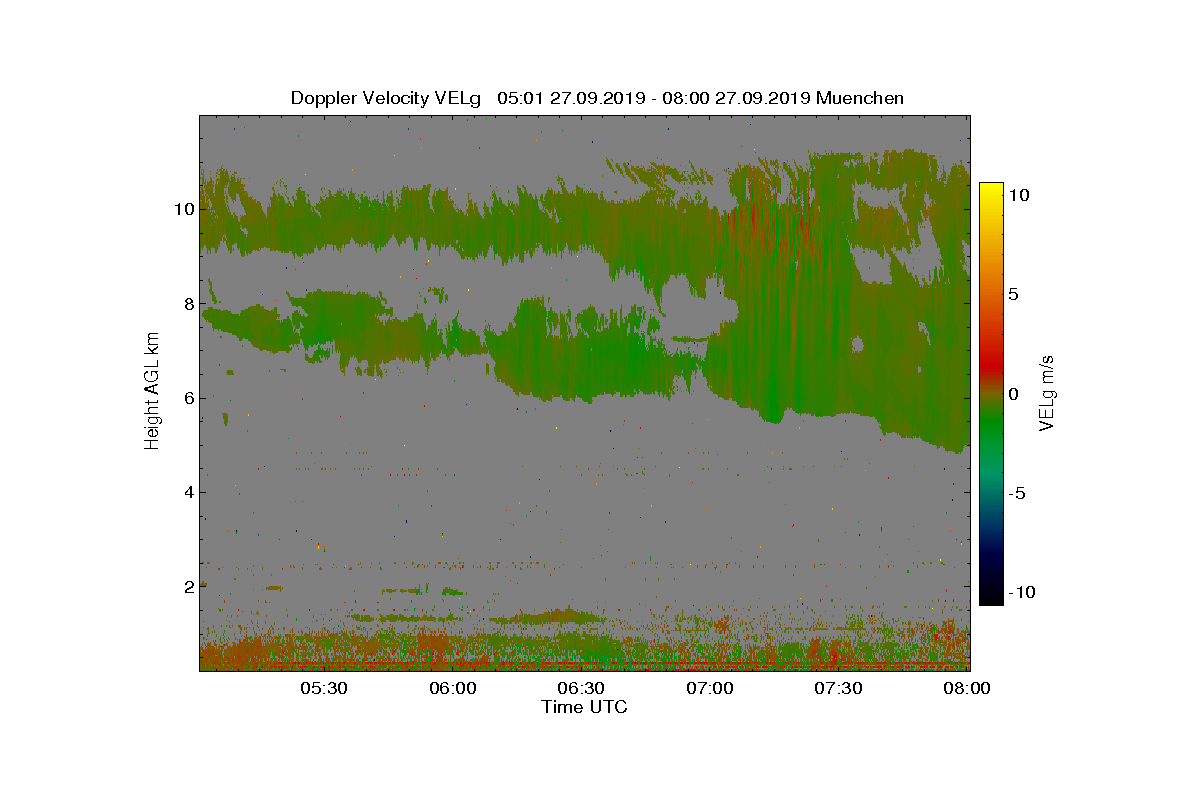Click the 08:00 time tick label
This screenshot has width=1200, height=800.
967,689
